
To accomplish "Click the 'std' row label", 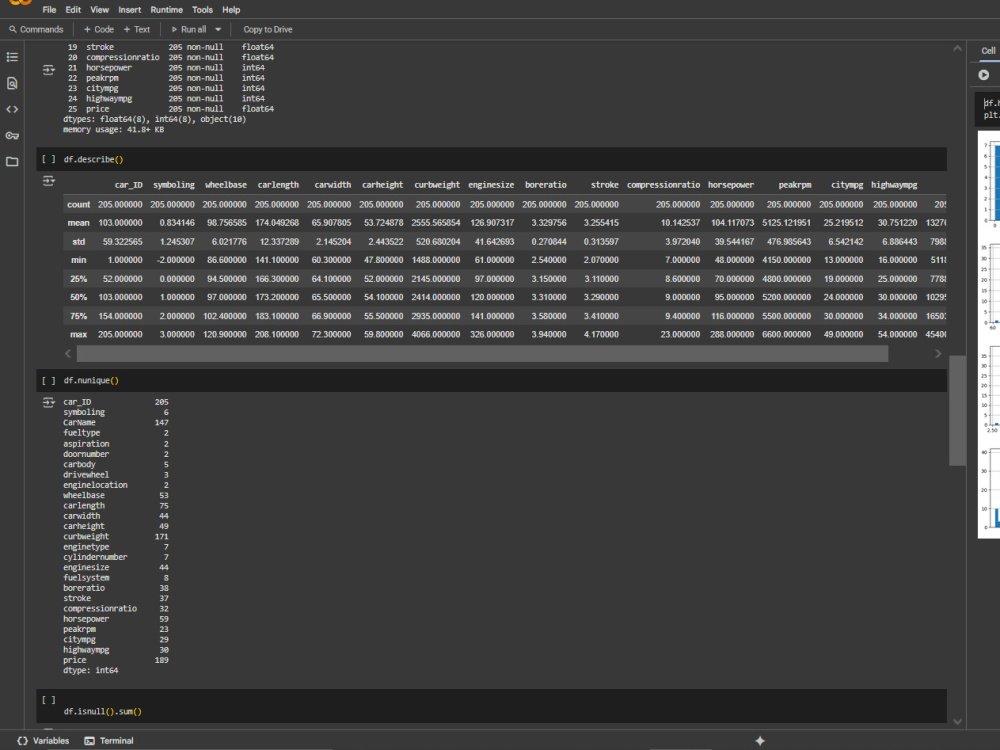I will pyautogui.click(x=78, y=242).
